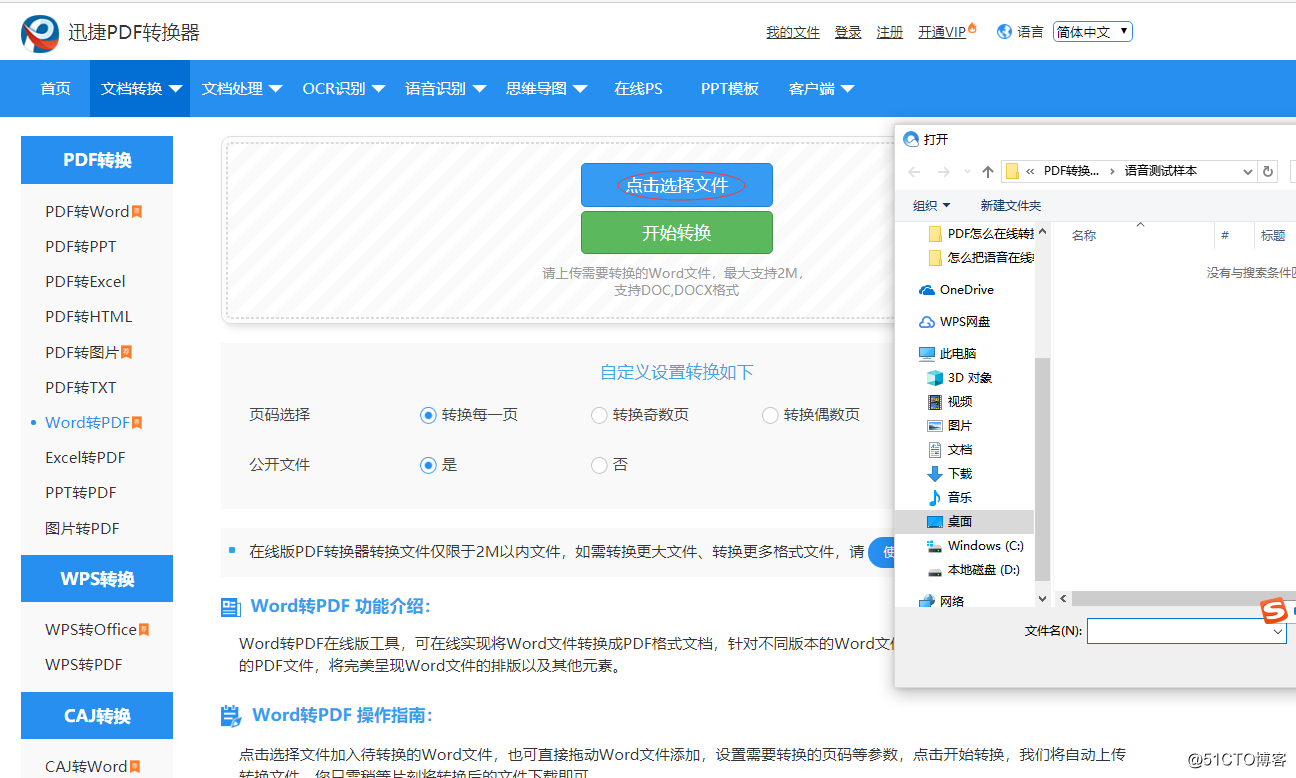Open the 文件名 combo box arrow

(1278, 632)
